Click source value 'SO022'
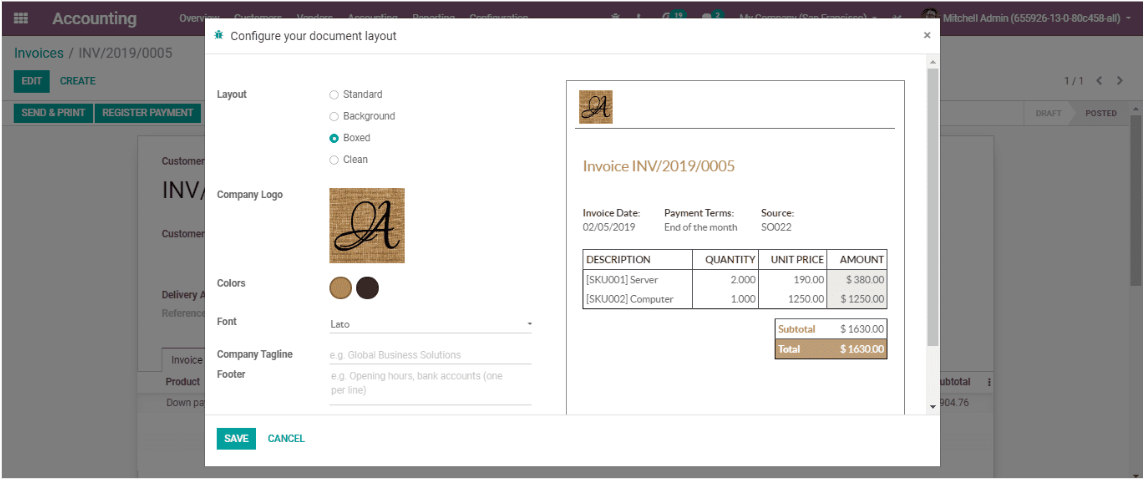 (776, 227)
